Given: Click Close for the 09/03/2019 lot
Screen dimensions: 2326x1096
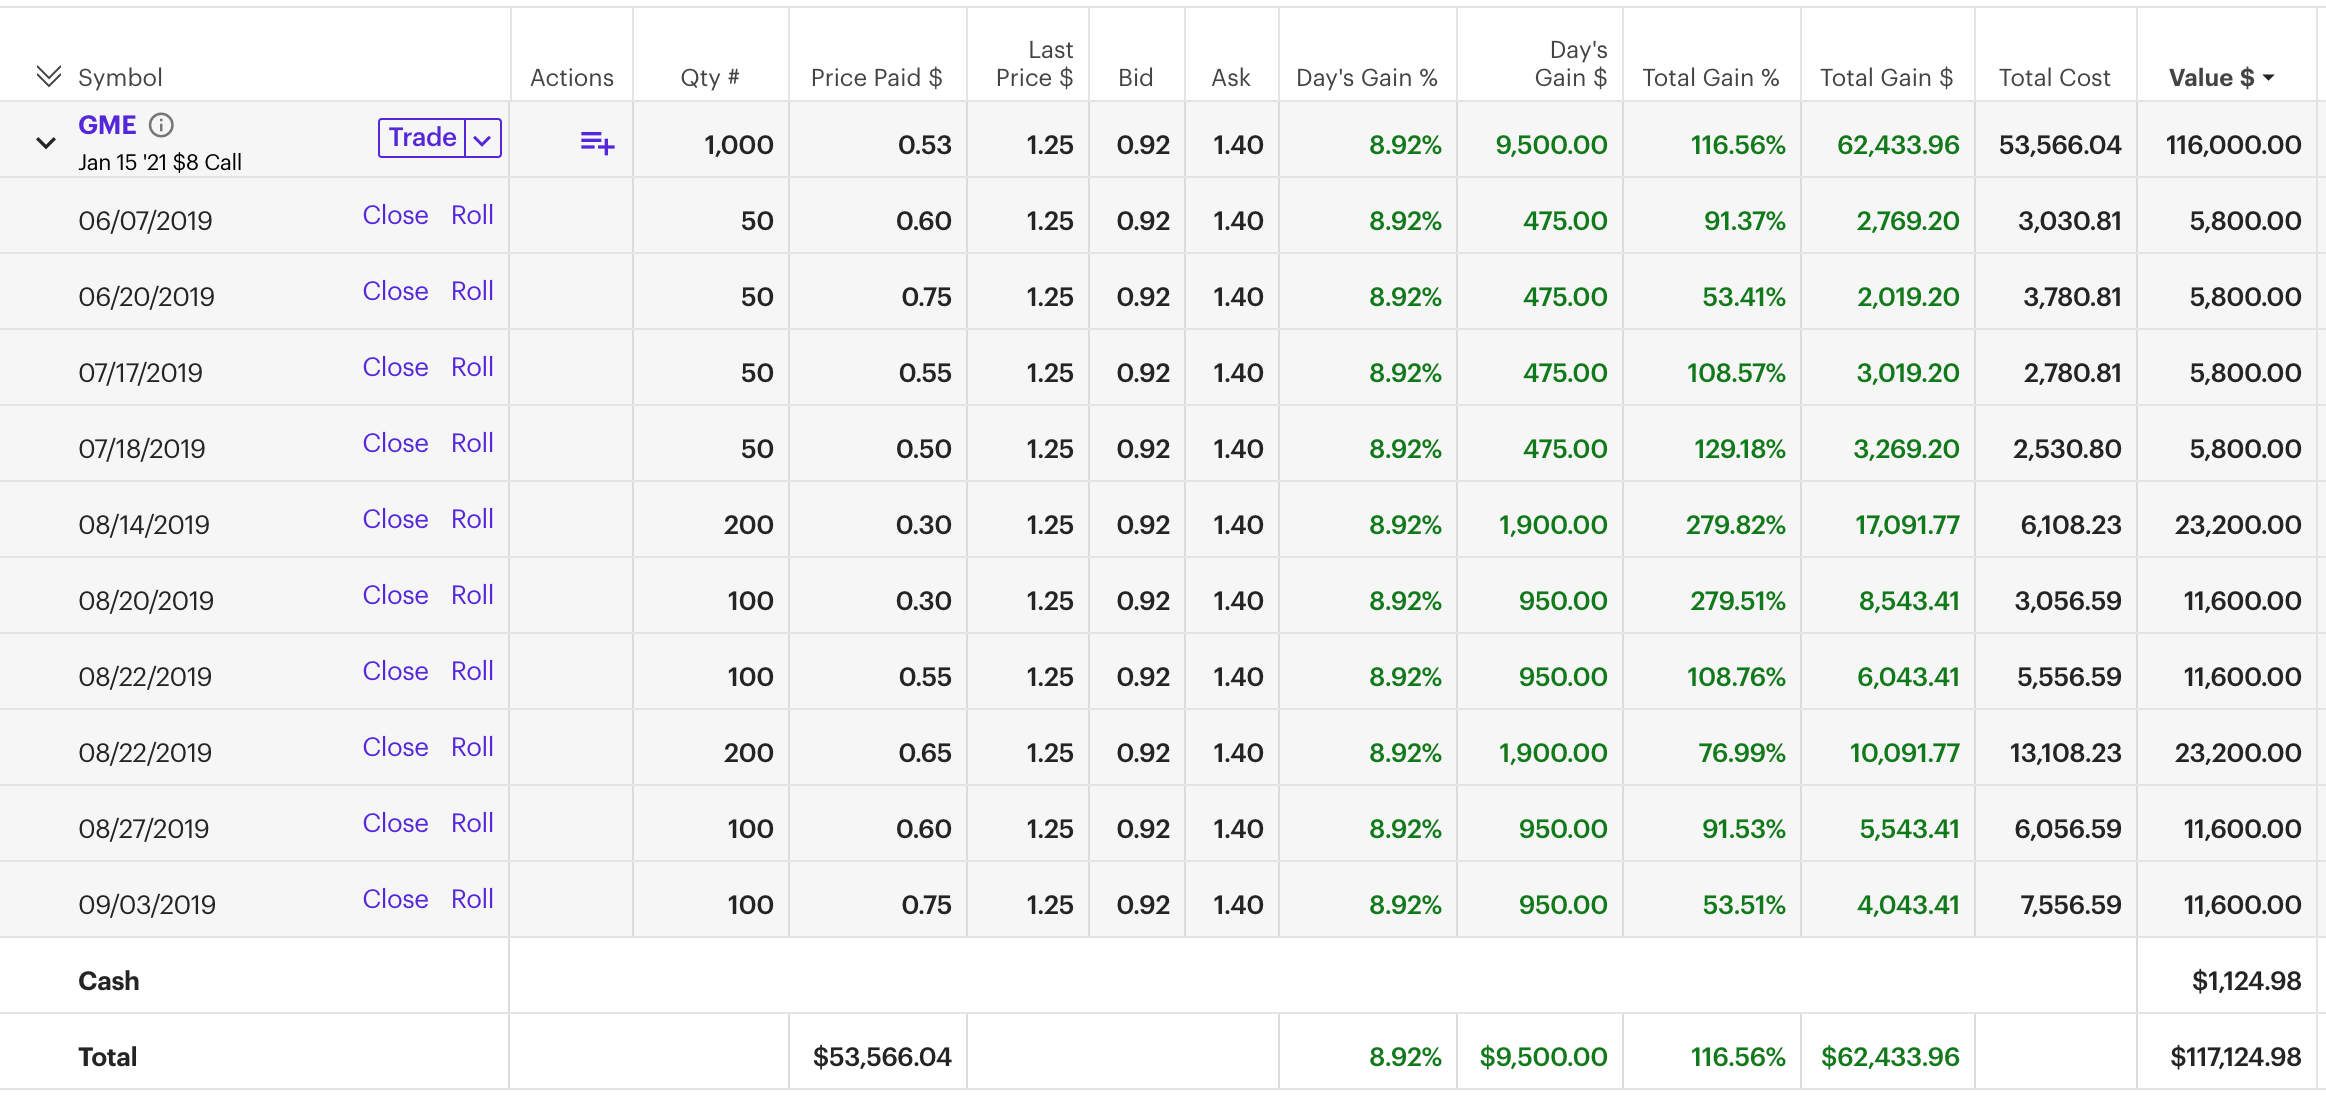Looking at the screenshot, I should click(395, 899).
